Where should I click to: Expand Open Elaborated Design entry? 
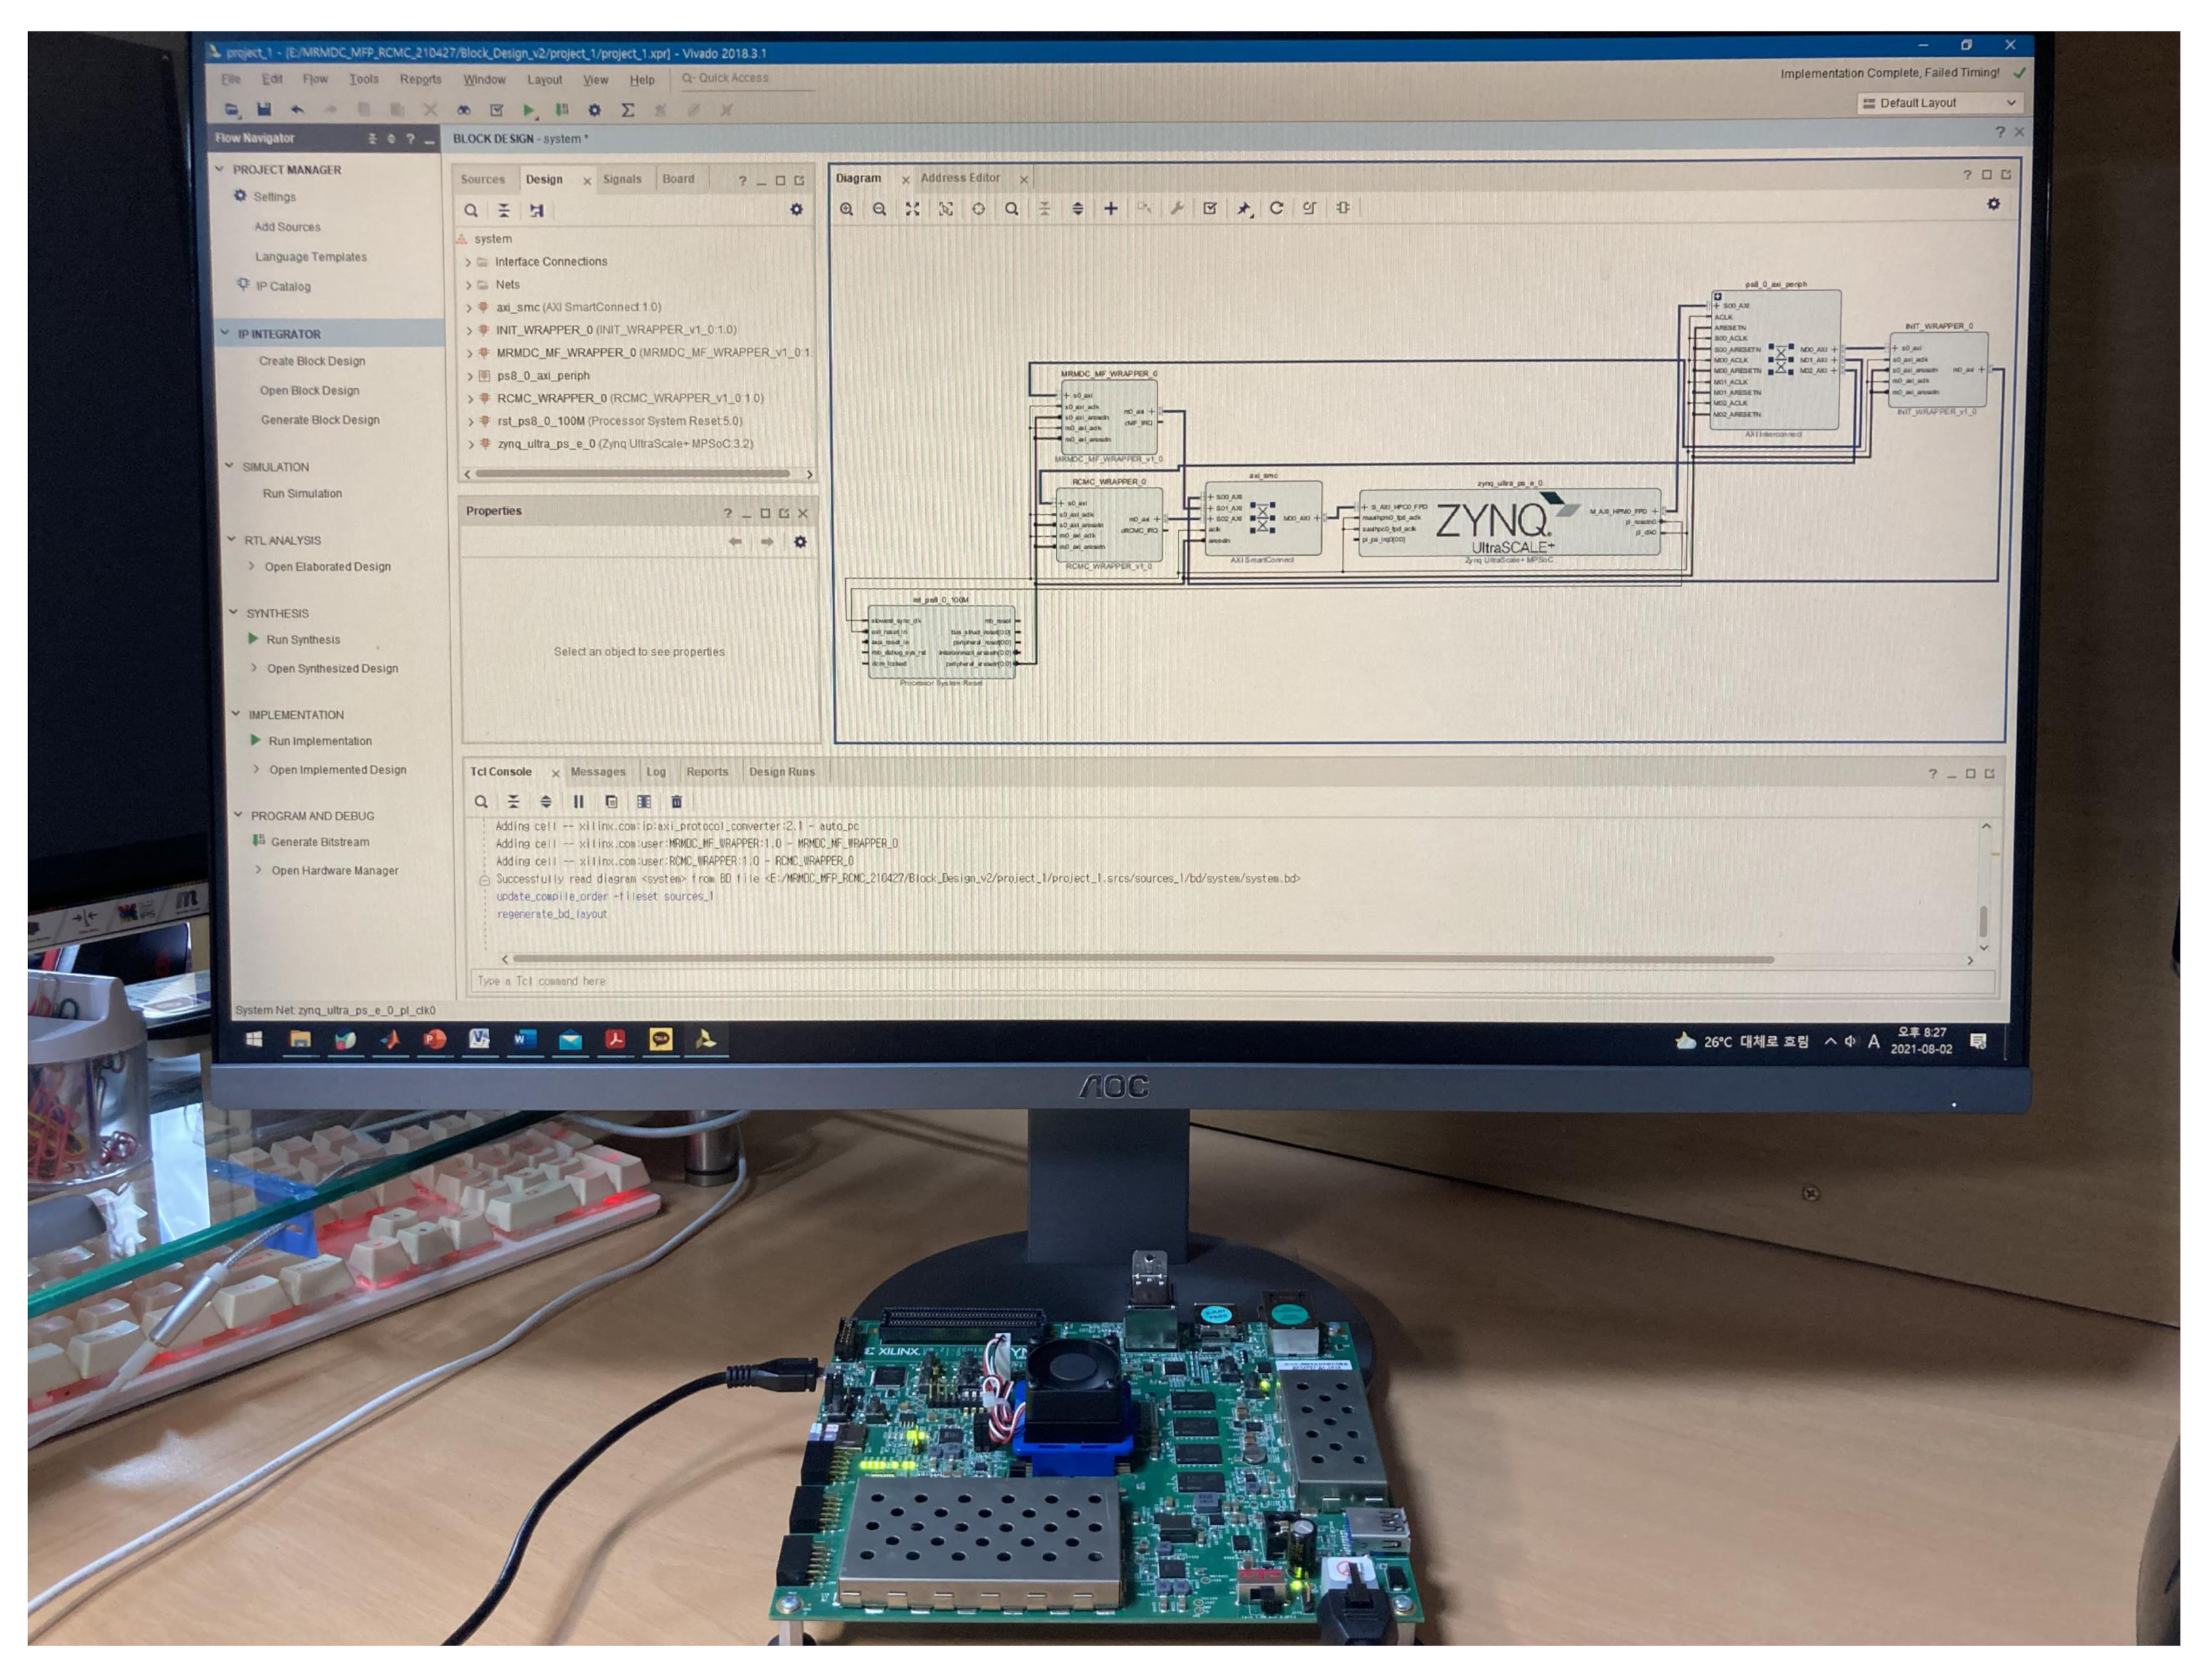coord(251,567)
